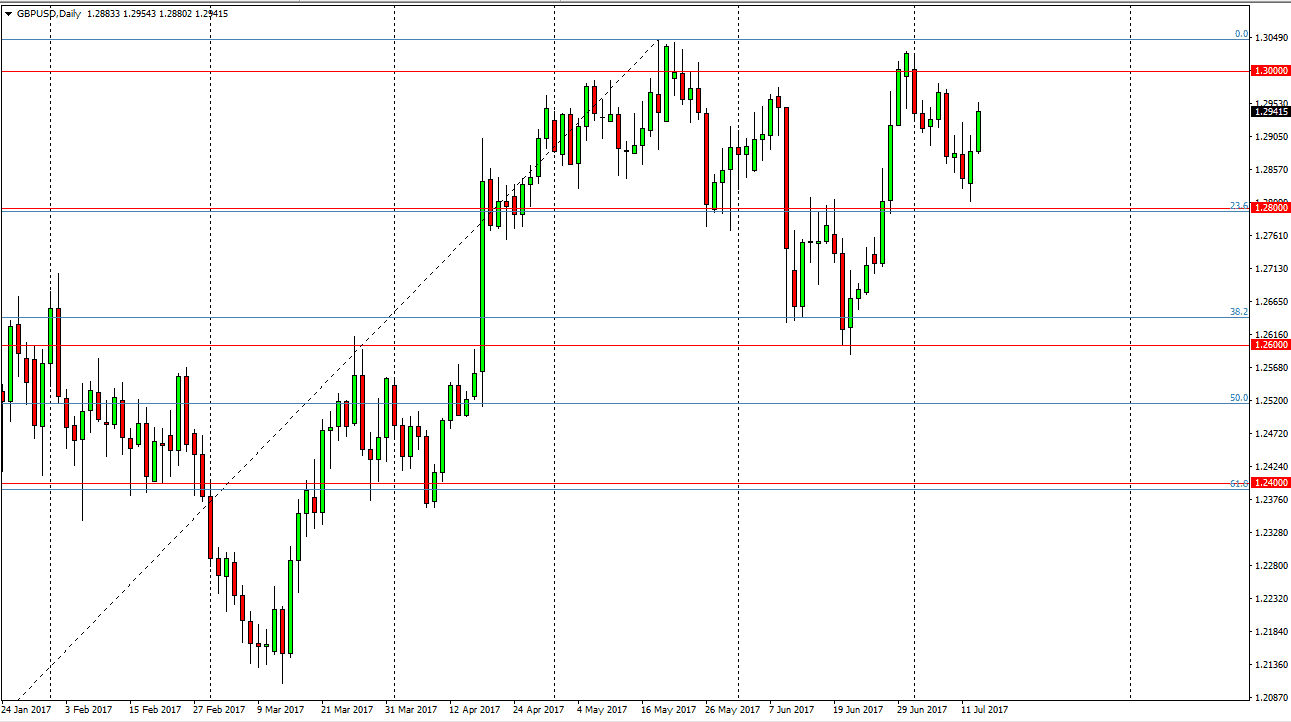The height and width of the screenshot is (722, 1291).
Task: Expand the GBPUSD,Daily symbol dropdown triangle
Action: point(10,15)
